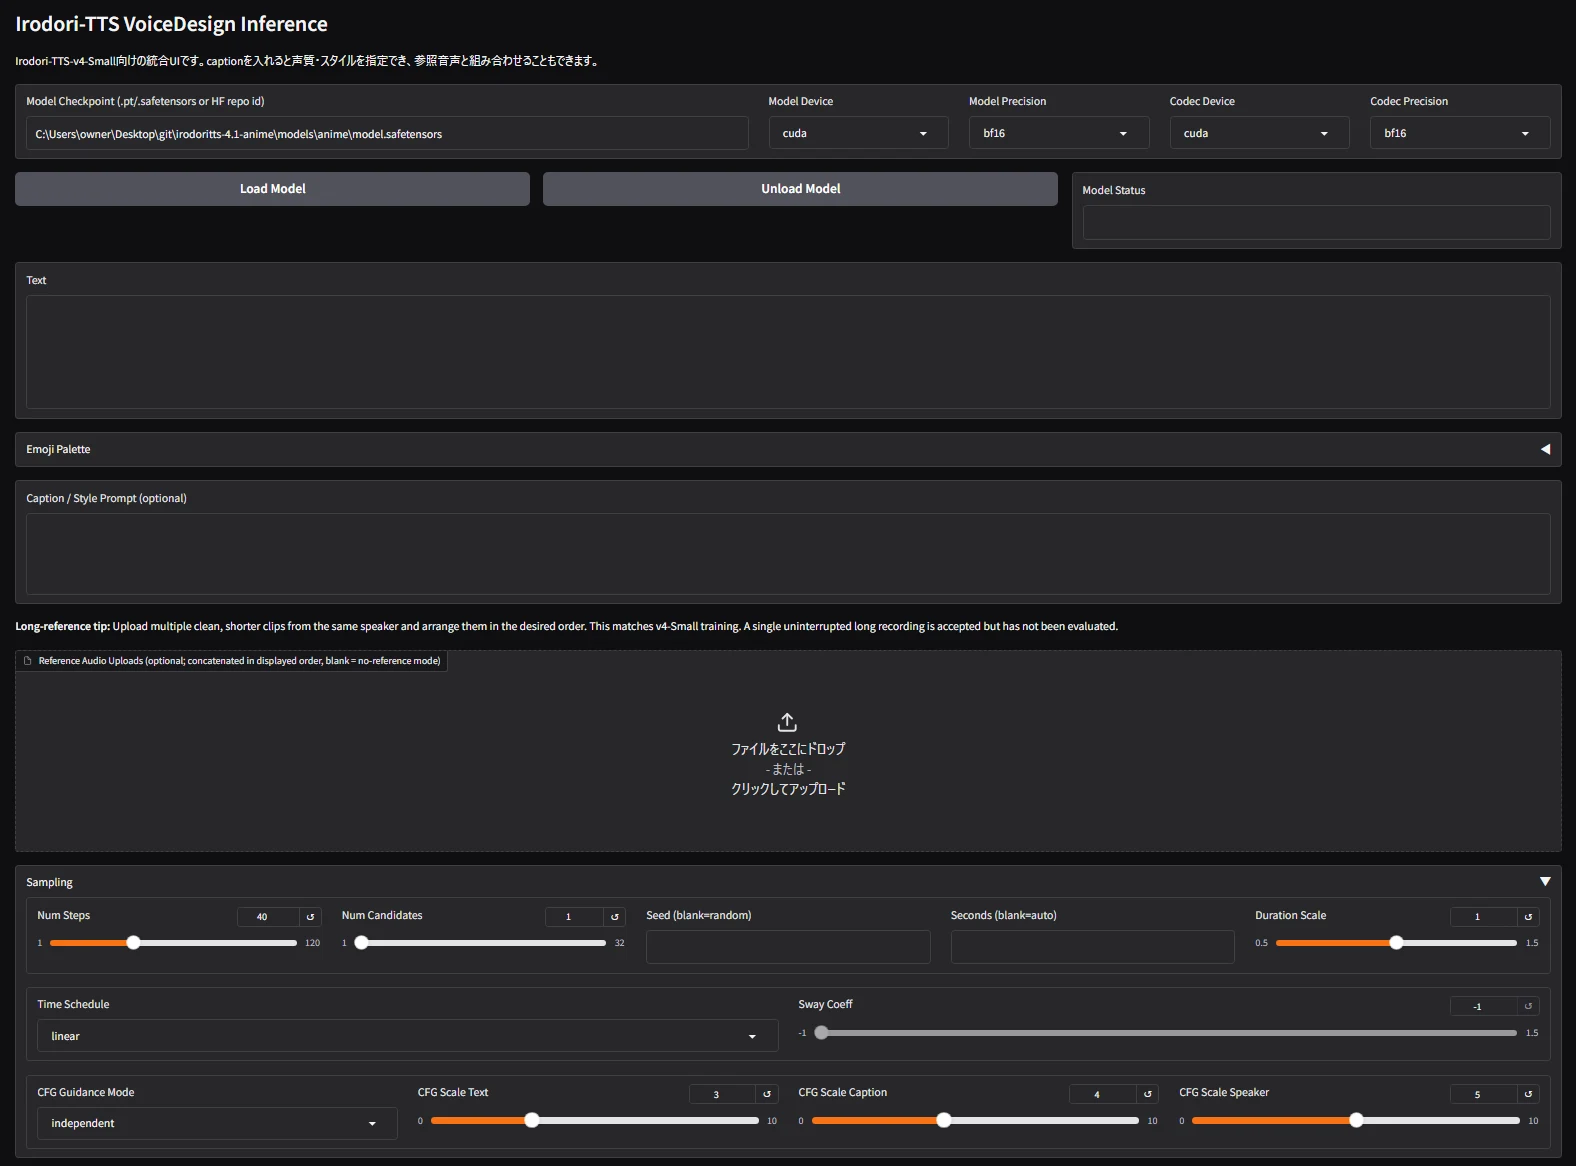Screen dimensions: 1576x1166
Task: Click the ファイルをここにドロップ drop text
Action: (x=788, y=749)
